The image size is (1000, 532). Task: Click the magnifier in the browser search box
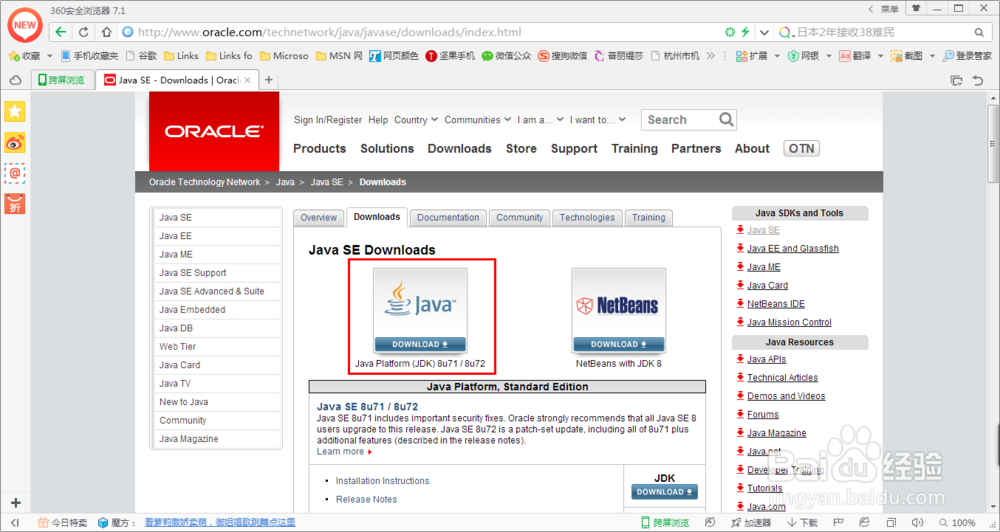[980, 32]
